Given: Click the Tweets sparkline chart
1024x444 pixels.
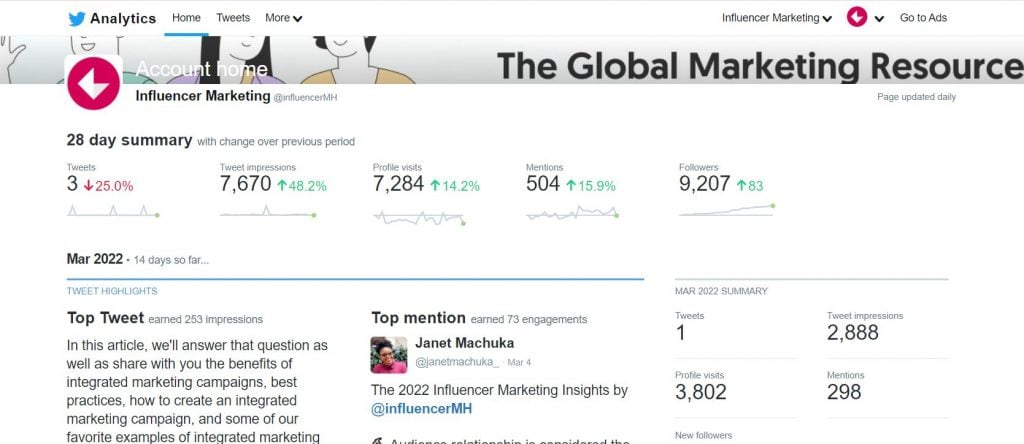Looking at the screenshot, I should pyautogui.click(x=113, y=210).
